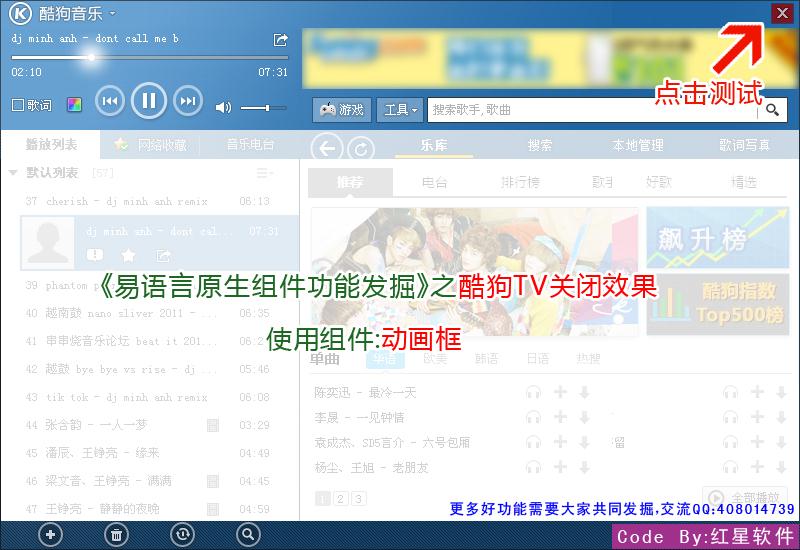800x550 pixels.
Task: Toggle the 歌词 lyrics checkbox
Action: point(18,105)
